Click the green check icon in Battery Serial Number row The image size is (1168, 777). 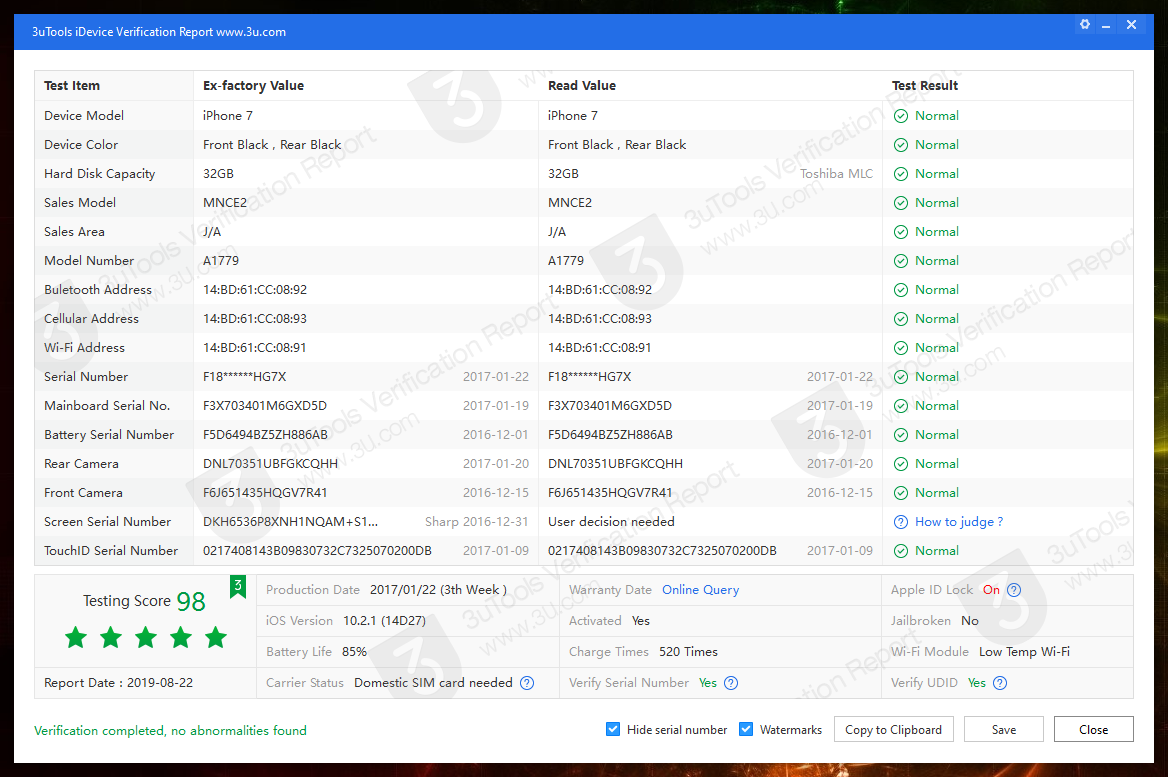click(901, 435)
